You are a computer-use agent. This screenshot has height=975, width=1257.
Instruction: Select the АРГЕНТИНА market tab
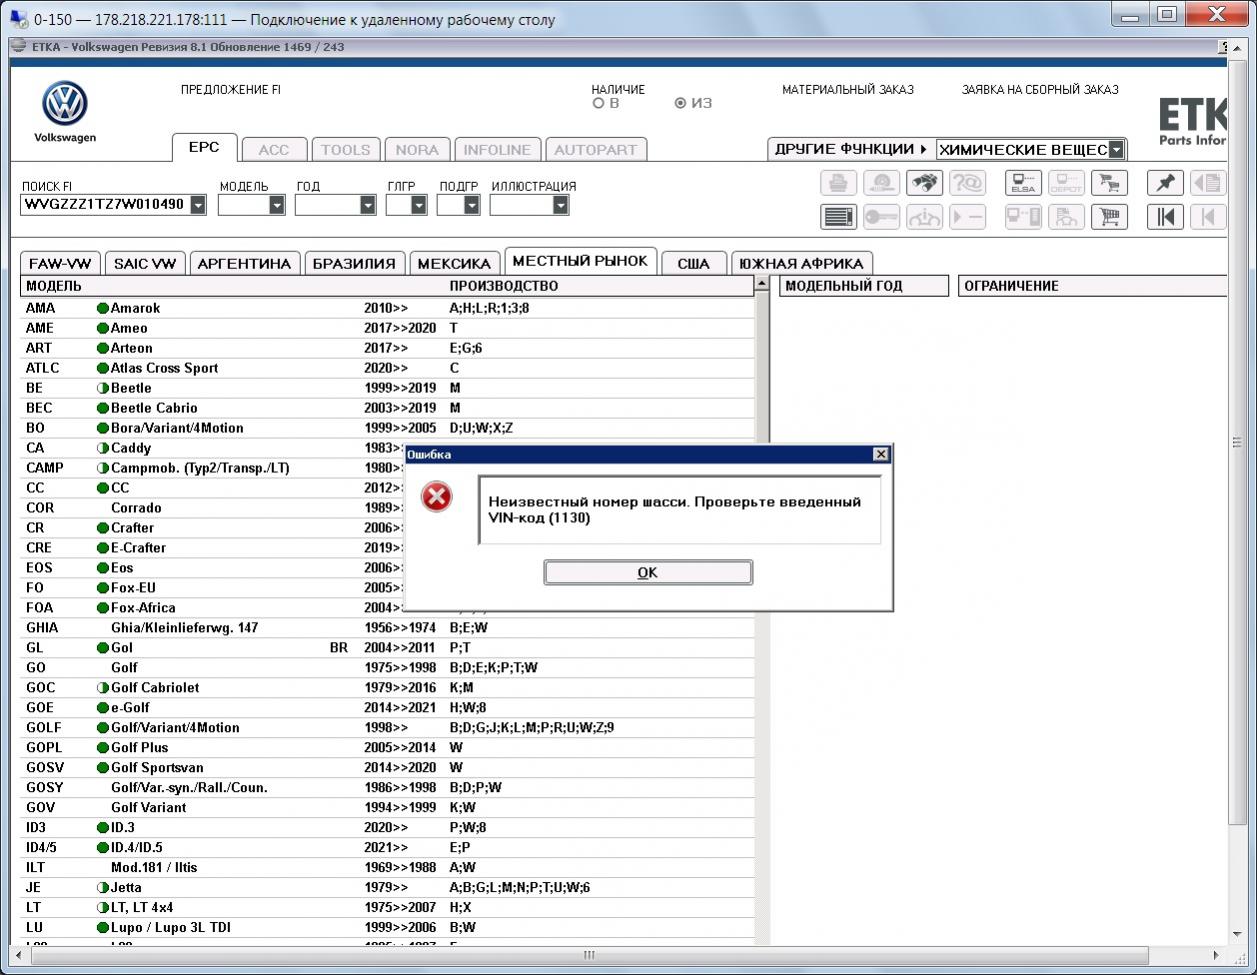tap(244, 264)
